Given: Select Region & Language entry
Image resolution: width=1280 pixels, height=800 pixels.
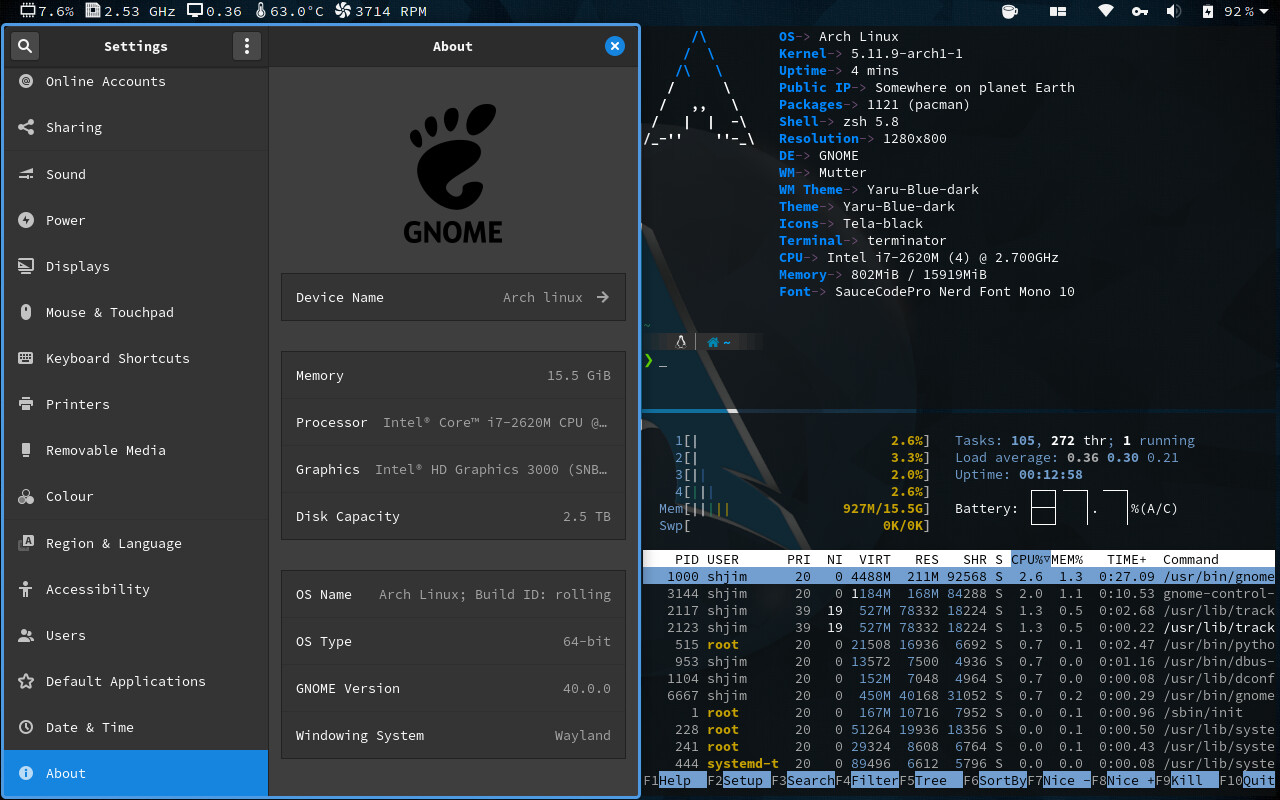Looking at the screenshot, I should point(136,543).
